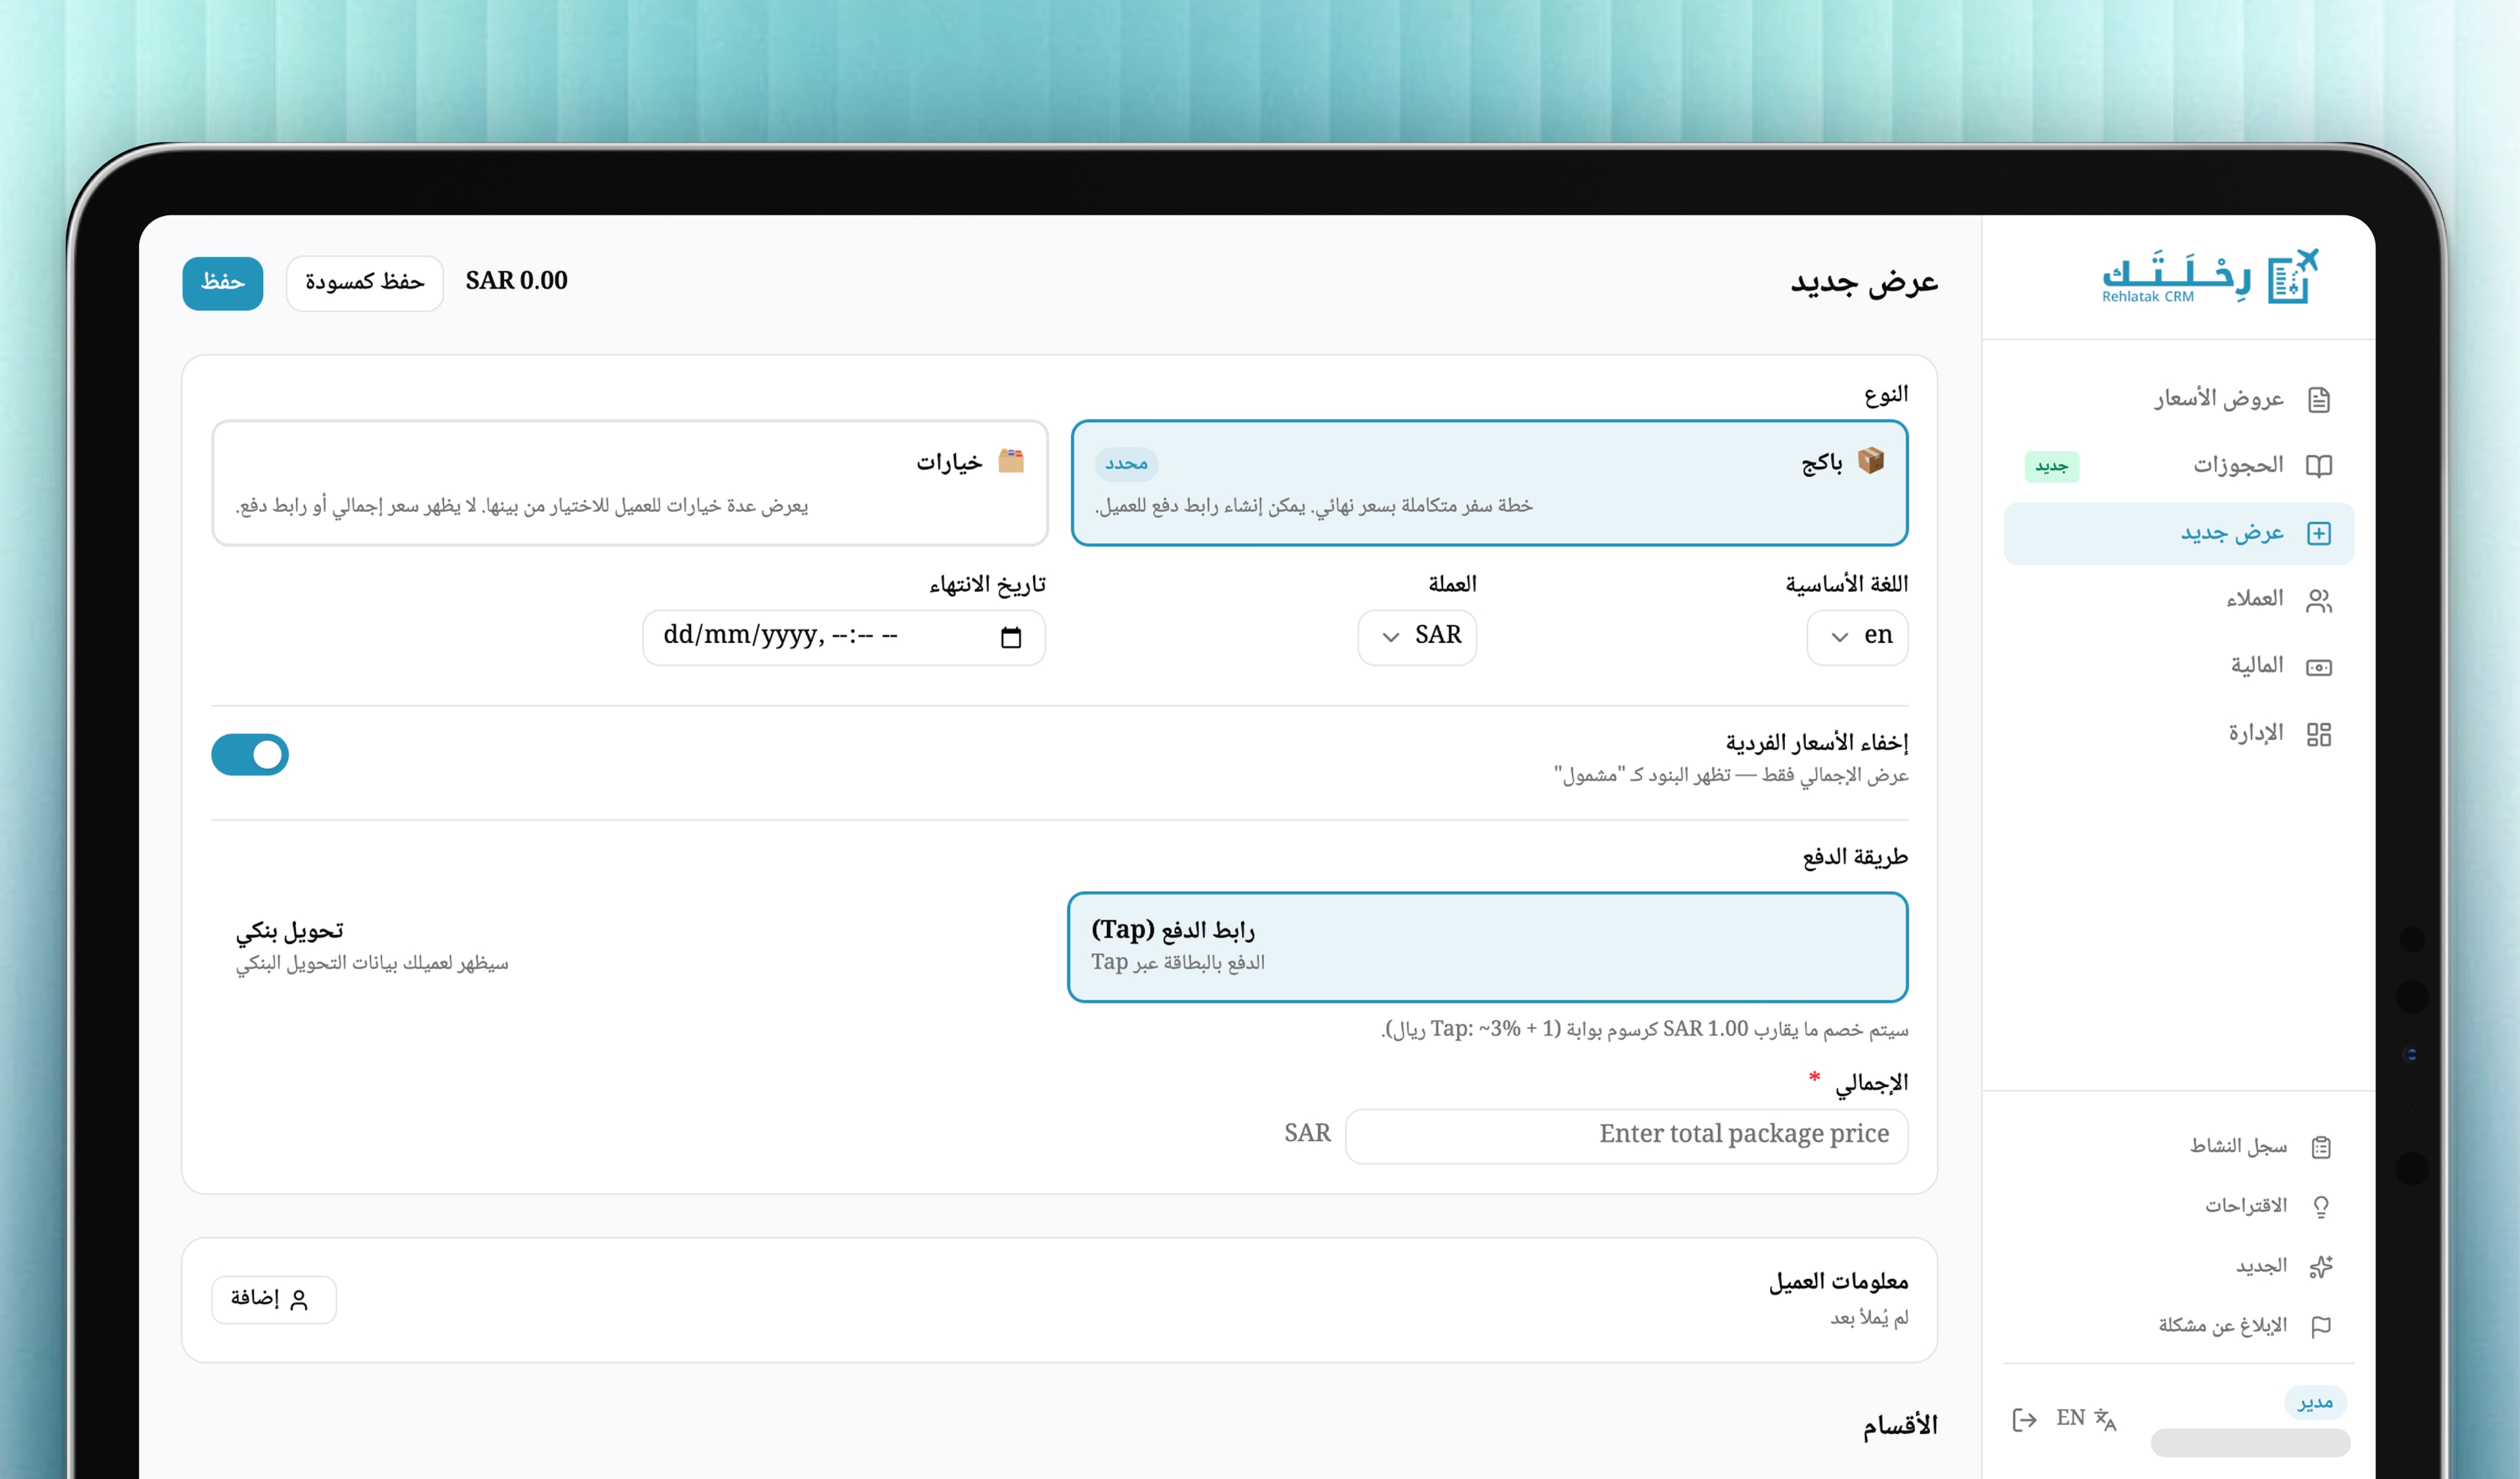This screenshot has height=1479, width=2520.
Task: Click the plus-square icon beside عرض جديد
Action: tap(2318, 533)
